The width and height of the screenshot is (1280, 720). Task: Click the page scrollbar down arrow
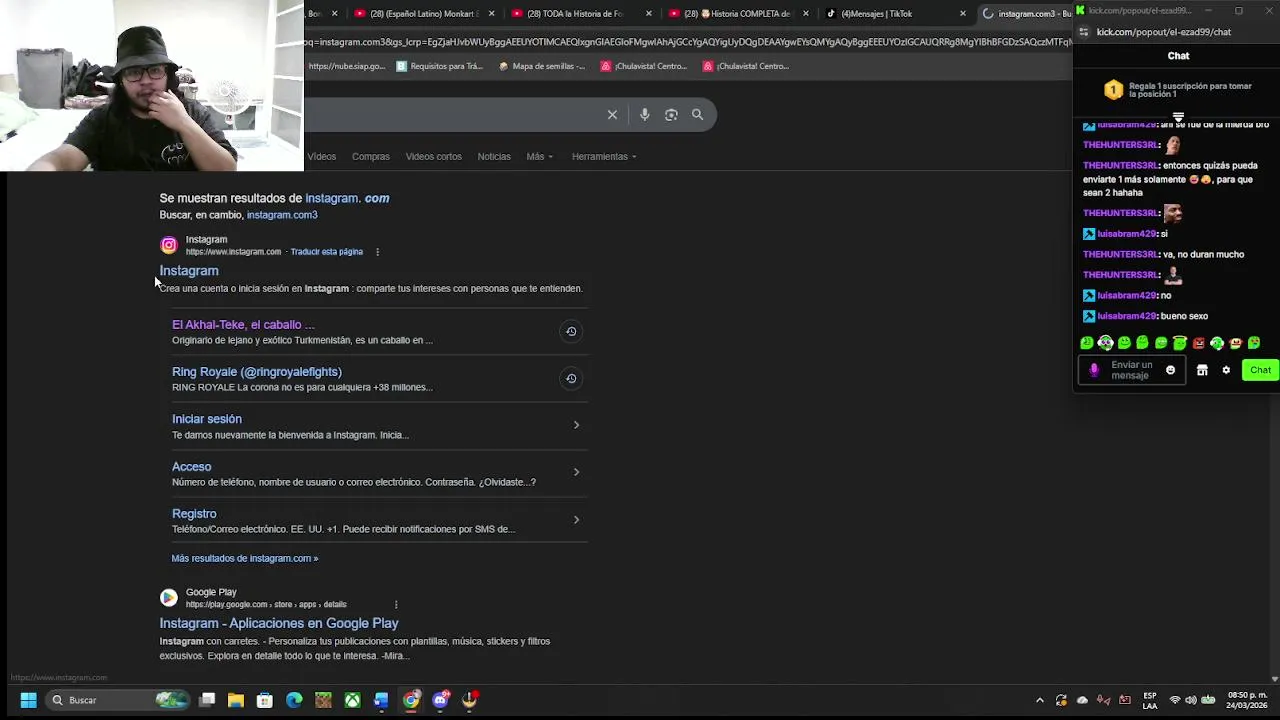point(1274,679)
